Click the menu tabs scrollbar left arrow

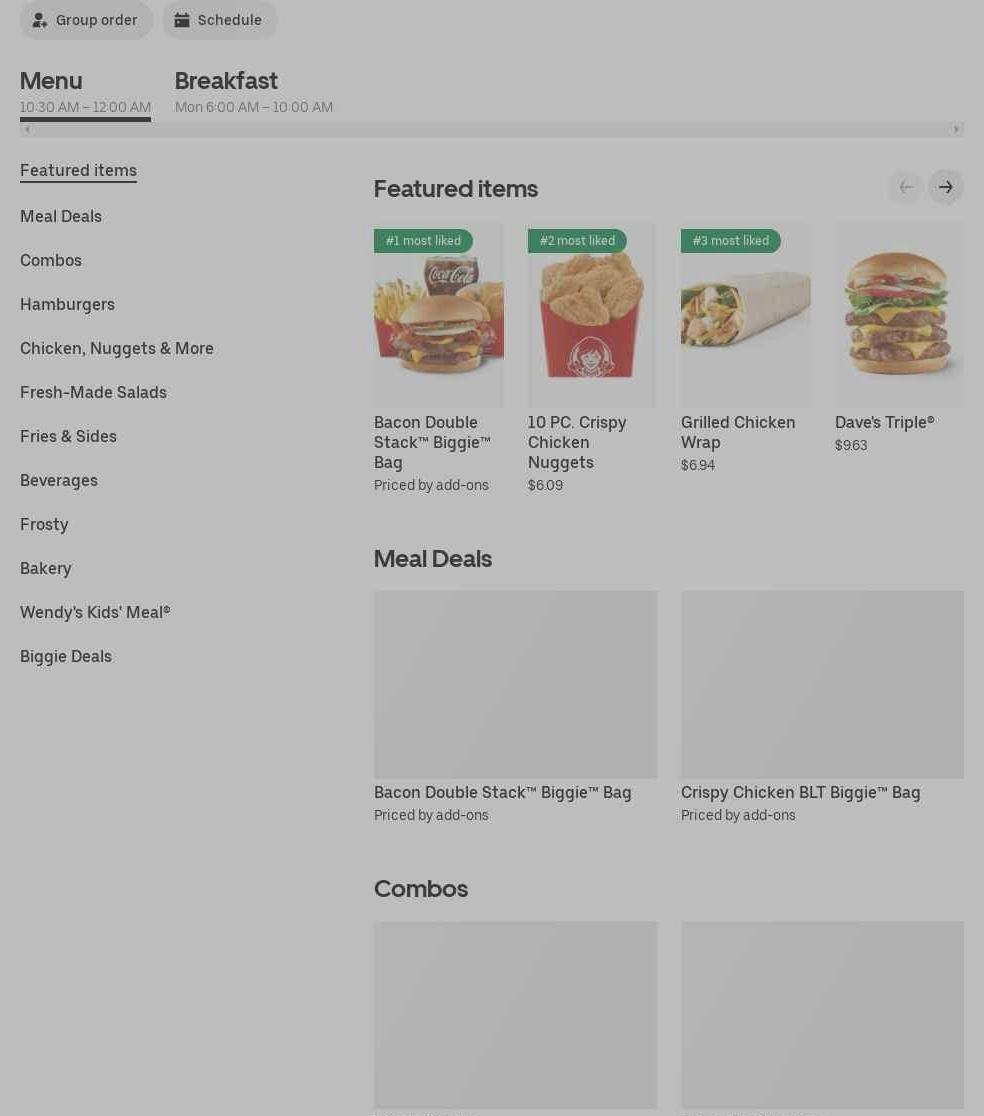click(27, 130)
